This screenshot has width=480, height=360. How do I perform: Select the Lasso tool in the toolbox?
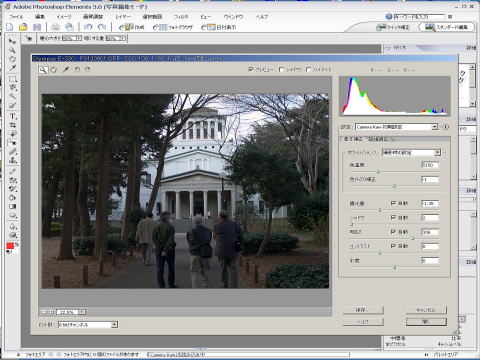pyautogui.click(x=12, y=88)
